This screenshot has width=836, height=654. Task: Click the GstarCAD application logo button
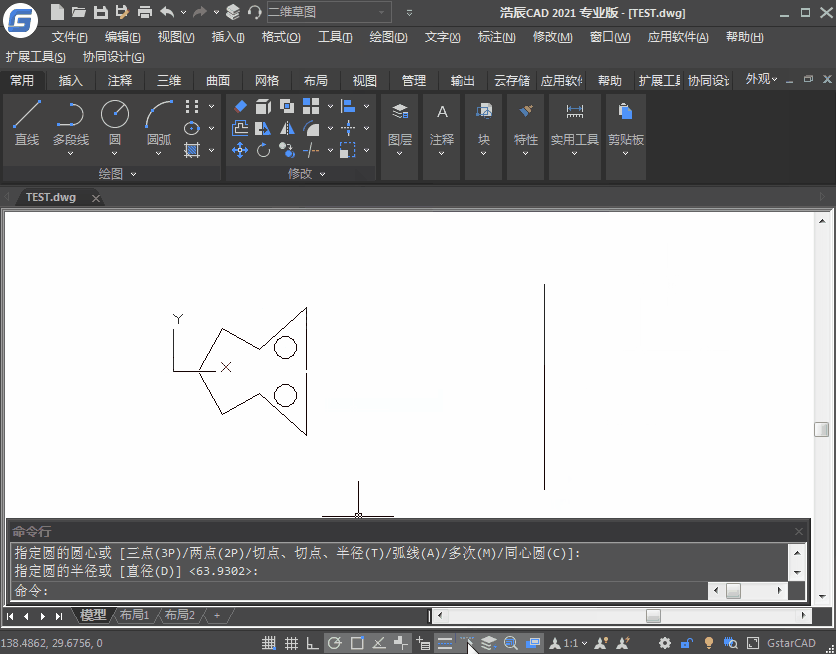click(x=20, y=20)
